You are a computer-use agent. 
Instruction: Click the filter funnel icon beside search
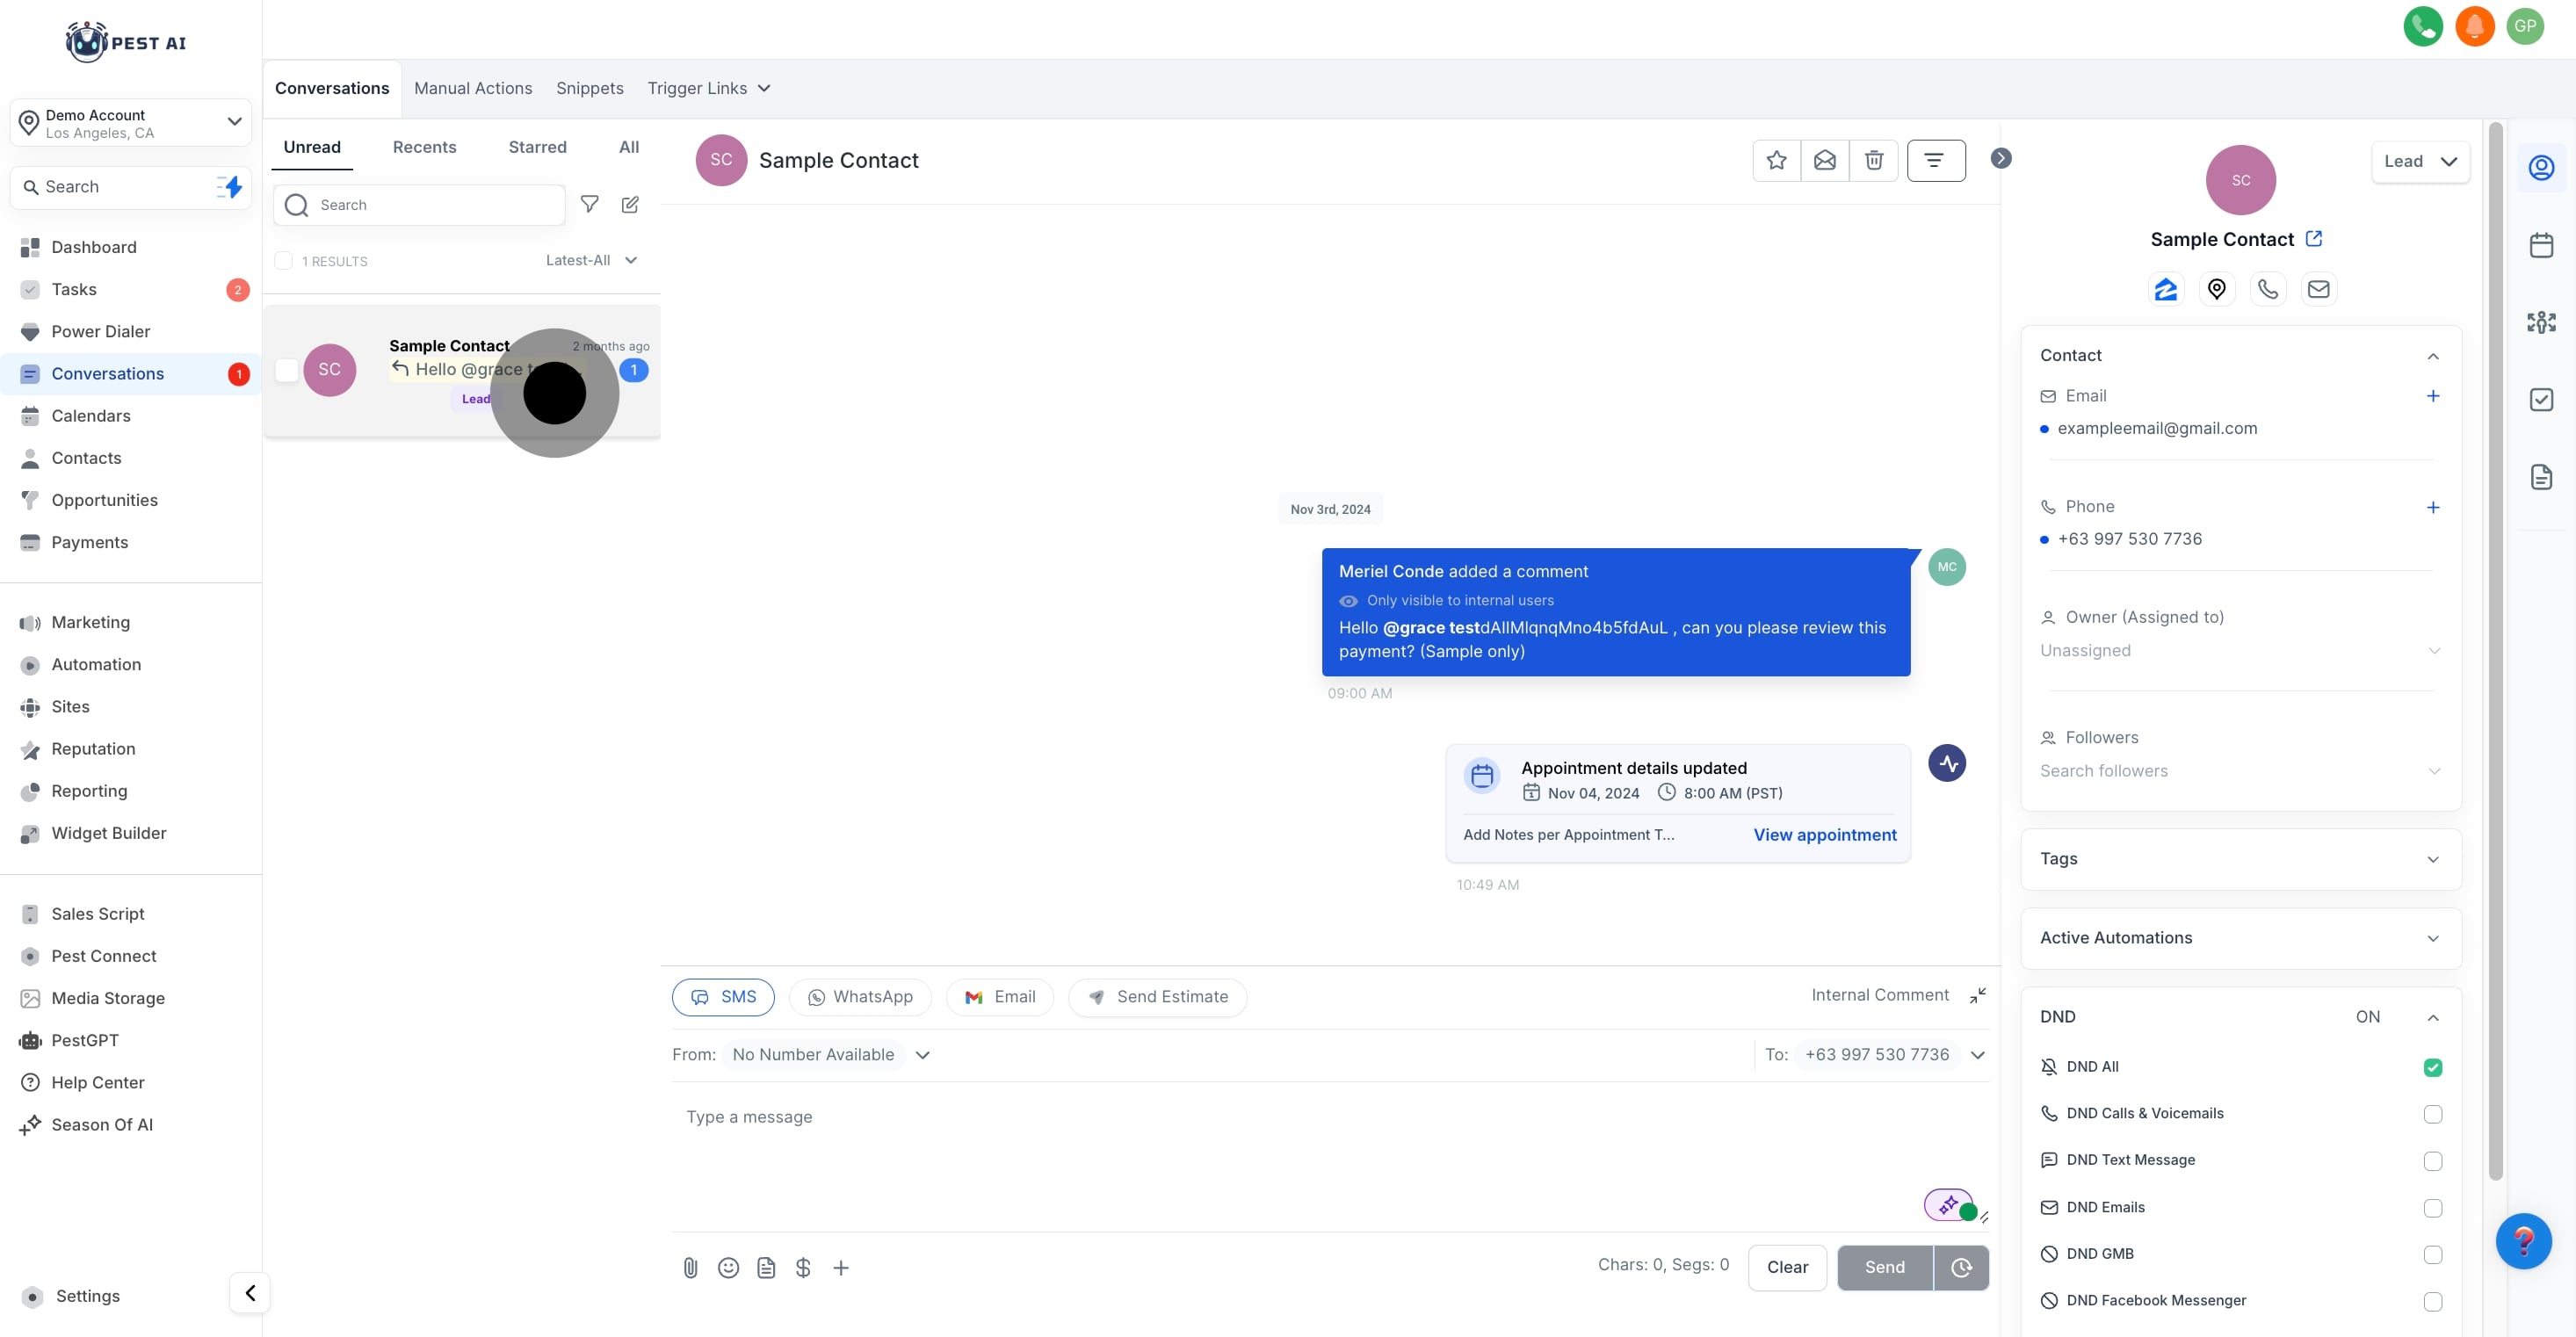pos(590,204)
